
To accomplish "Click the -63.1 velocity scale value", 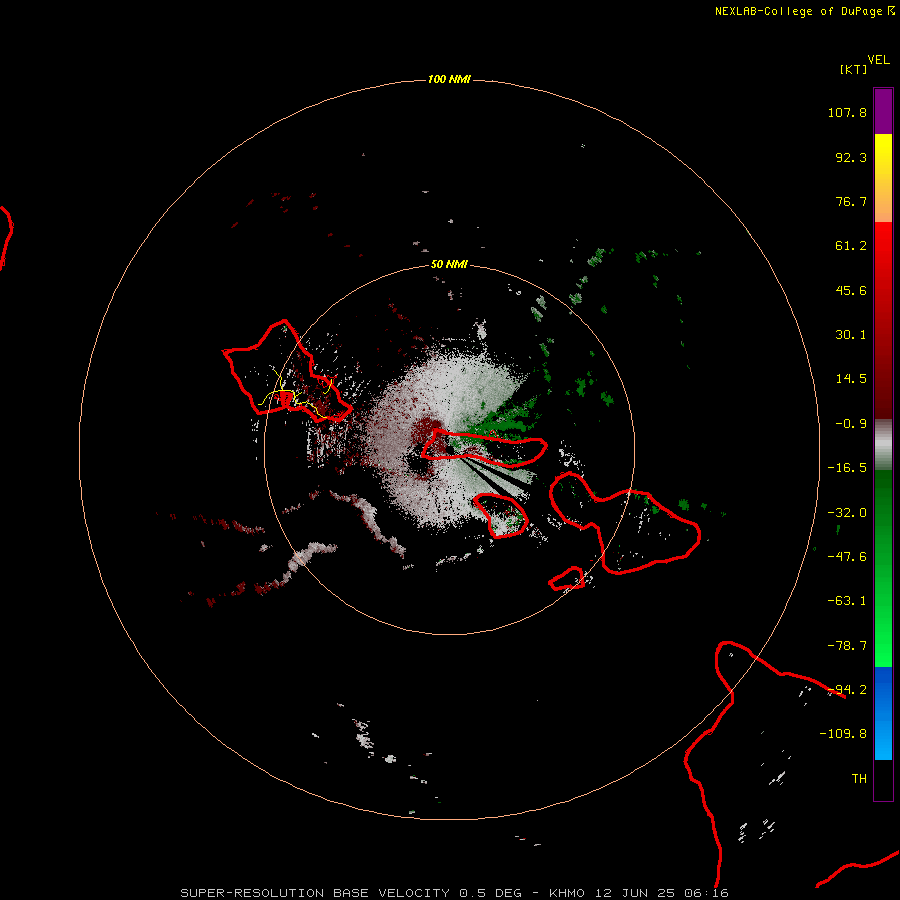I will pos(847,601).
